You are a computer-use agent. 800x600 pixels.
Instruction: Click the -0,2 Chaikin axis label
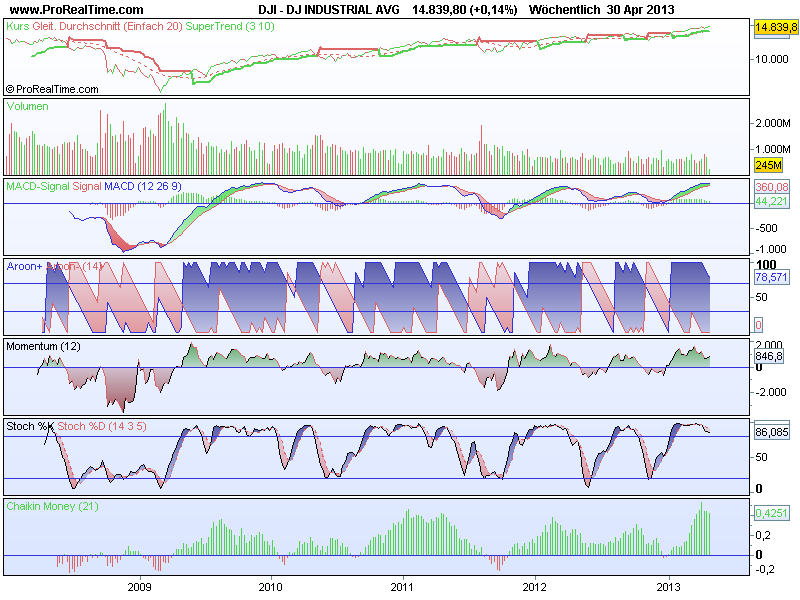click(764, 569)
